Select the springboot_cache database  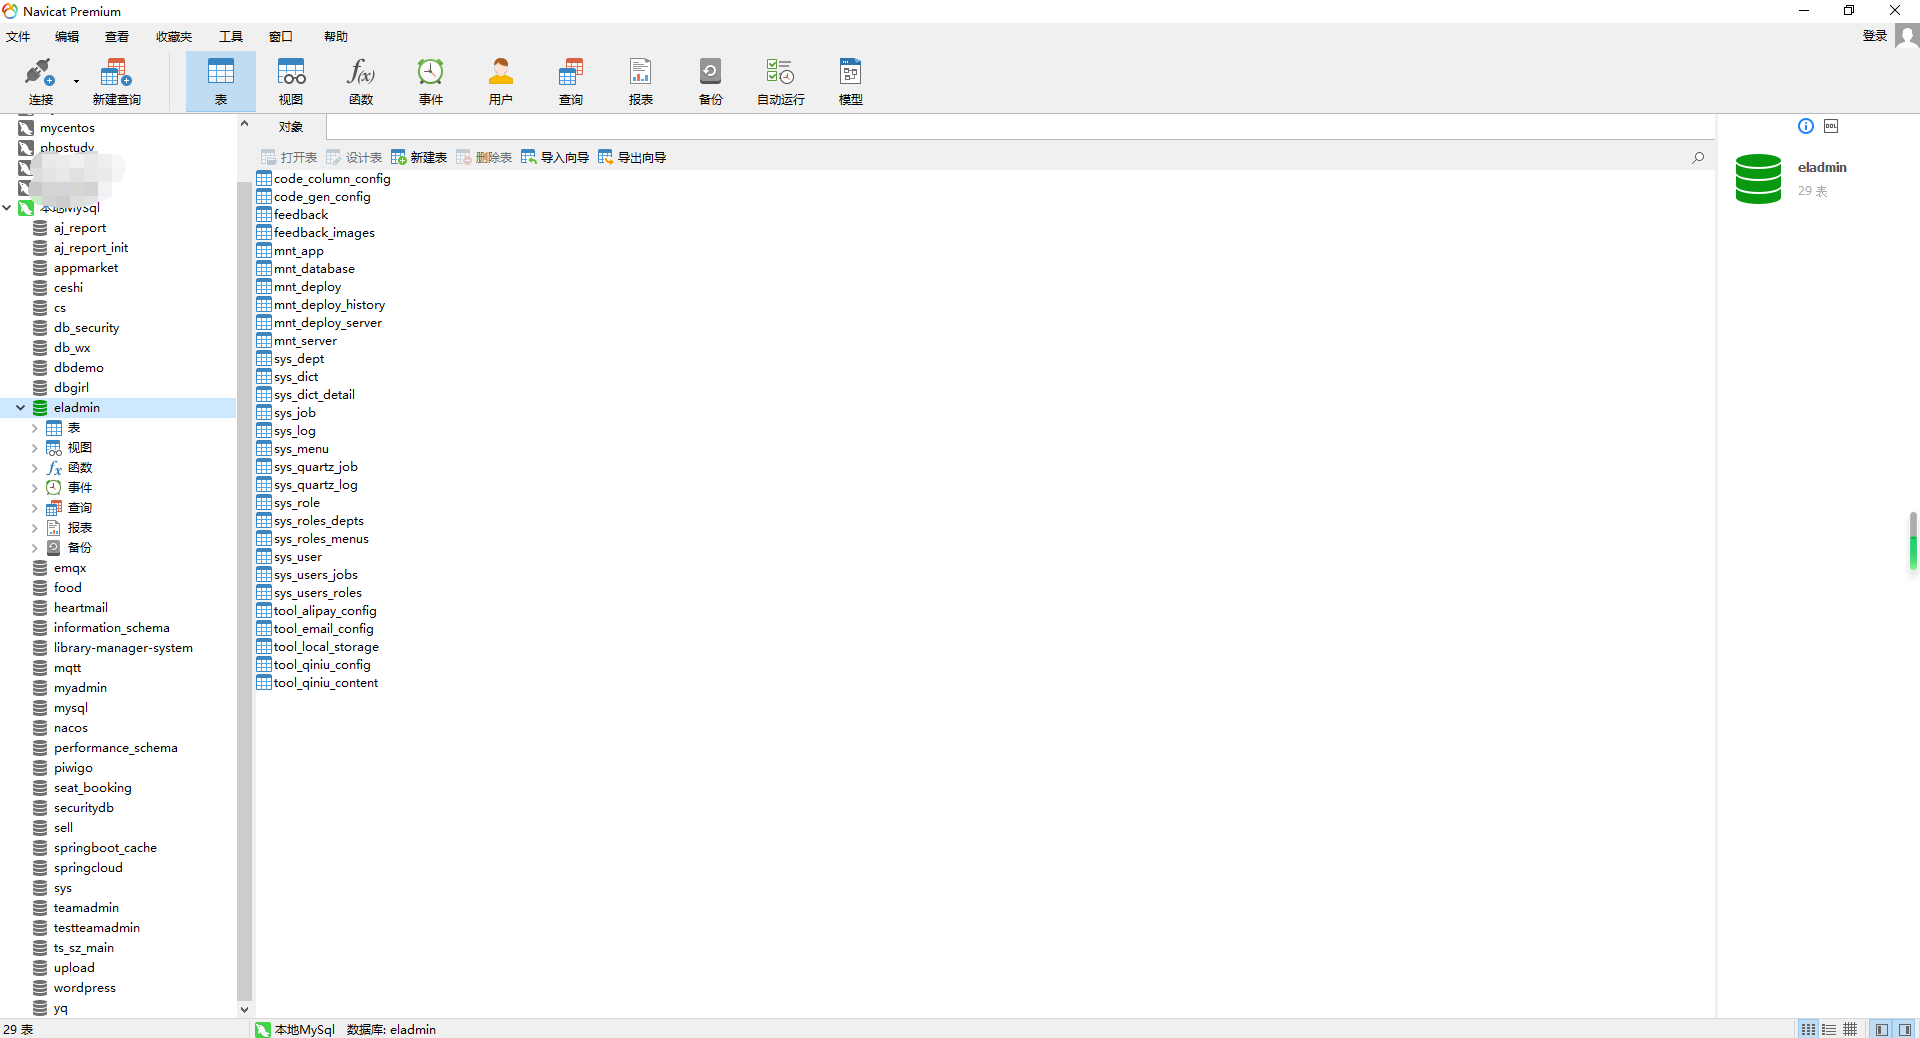tap(106, 848)
